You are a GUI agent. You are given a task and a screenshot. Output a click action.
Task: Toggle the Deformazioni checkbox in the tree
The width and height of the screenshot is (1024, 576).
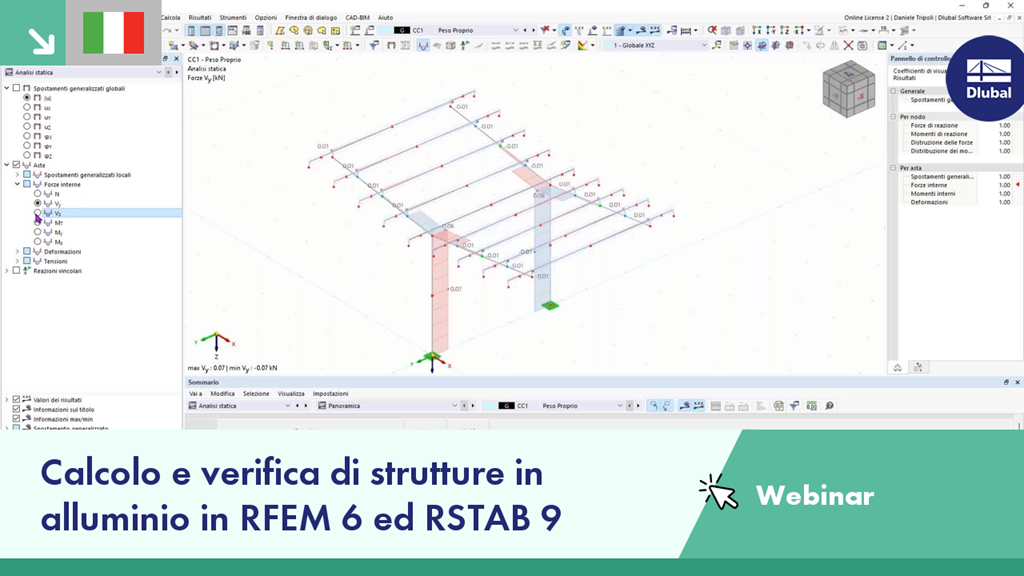click(x=27, y=251)
